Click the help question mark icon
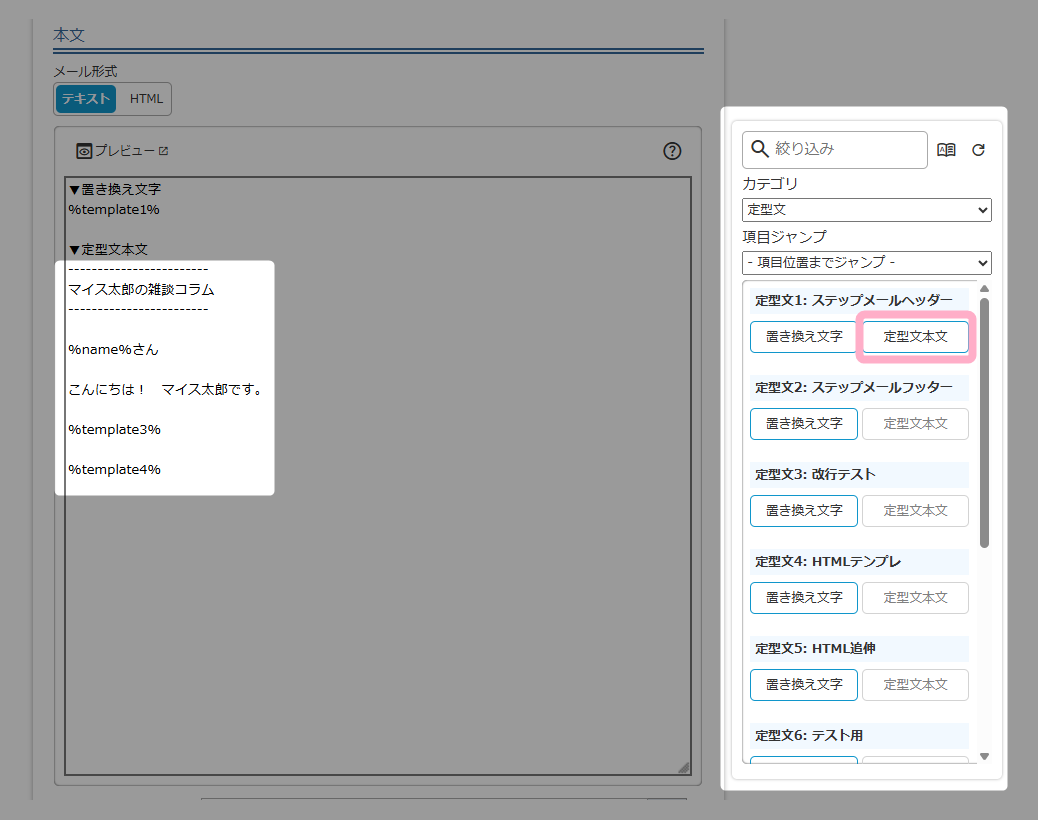Screen dimensions: 1038x820 click(672, 151)
